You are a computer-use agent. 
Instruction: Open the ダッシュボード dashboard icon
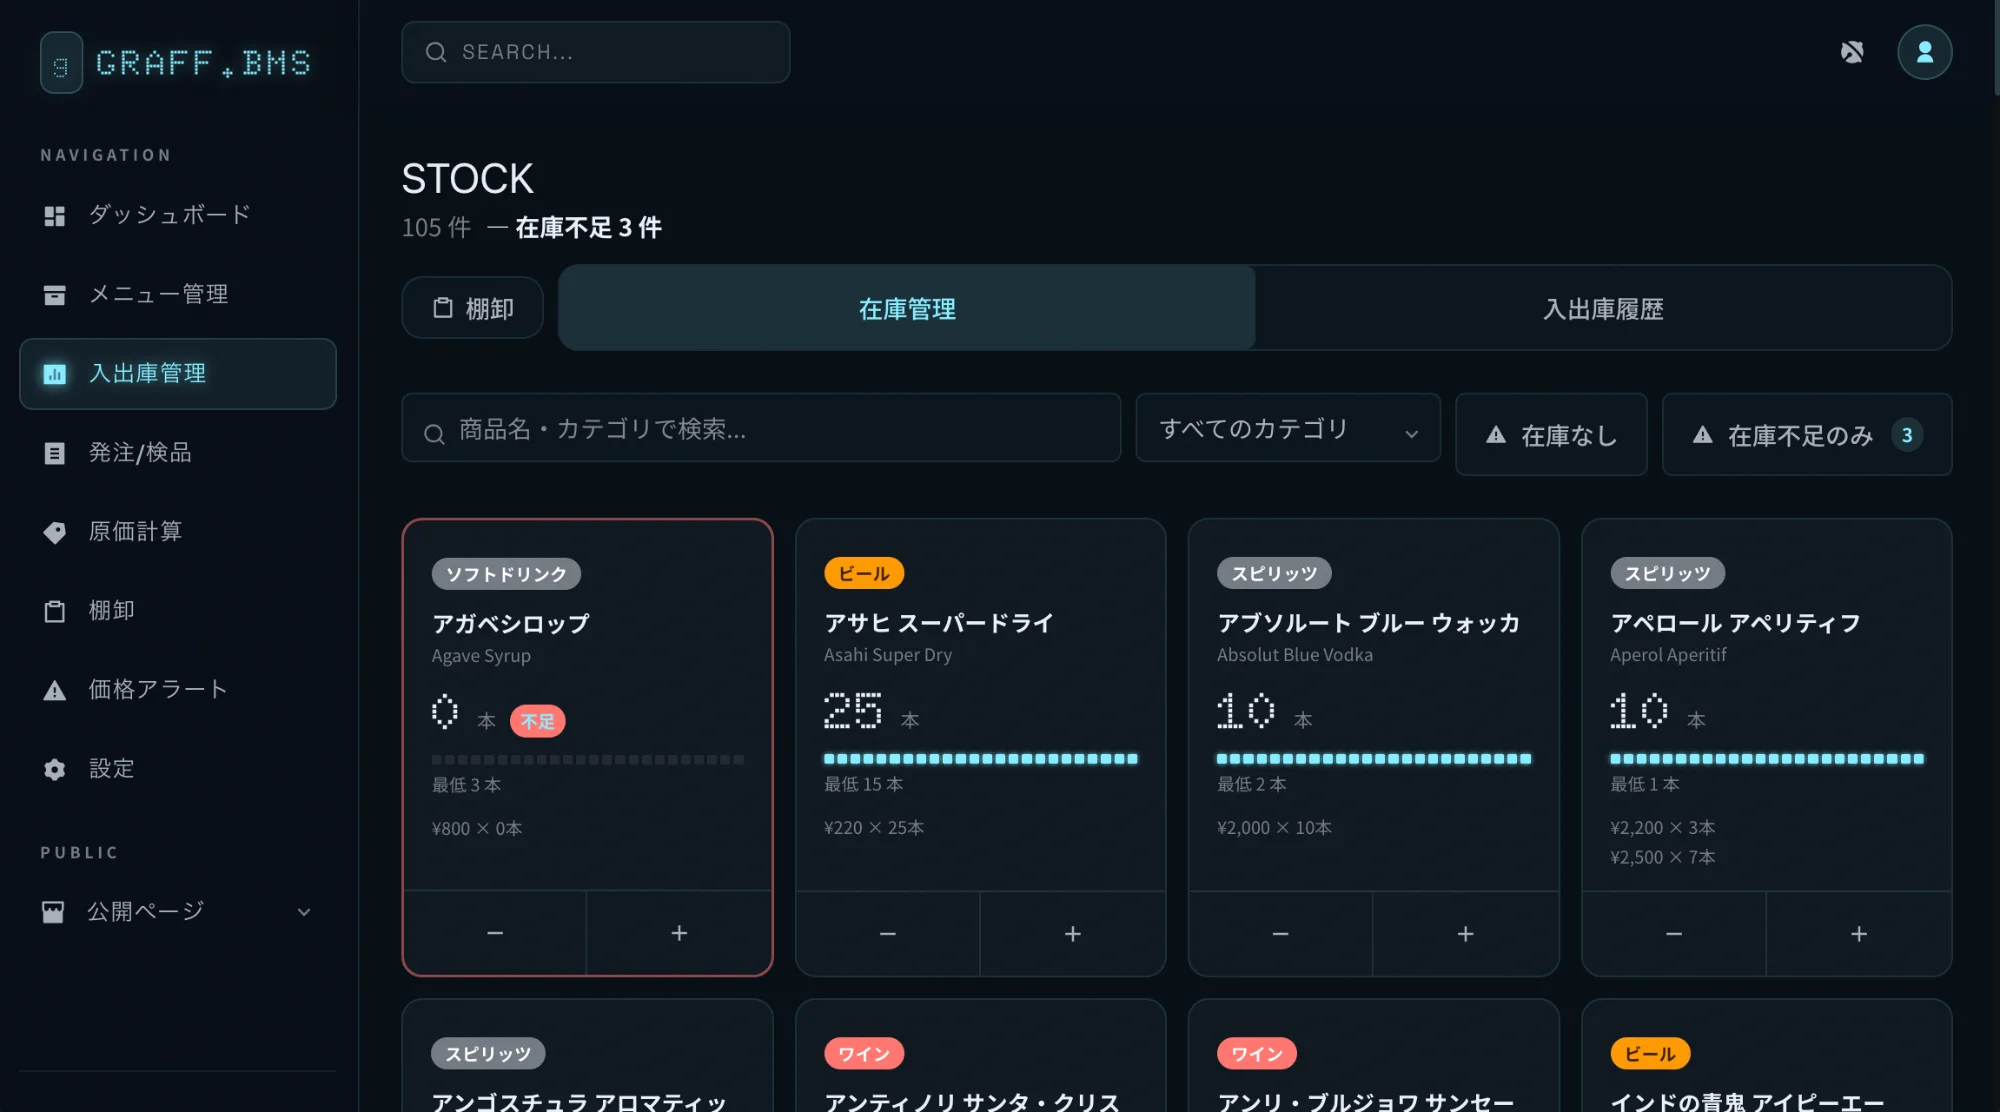[55, 215]
